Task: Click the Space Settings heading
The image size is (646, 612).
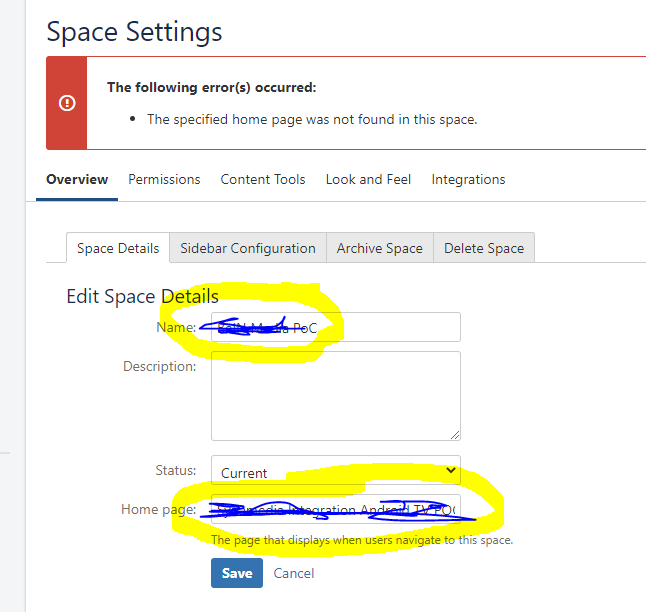Action: 134,32
